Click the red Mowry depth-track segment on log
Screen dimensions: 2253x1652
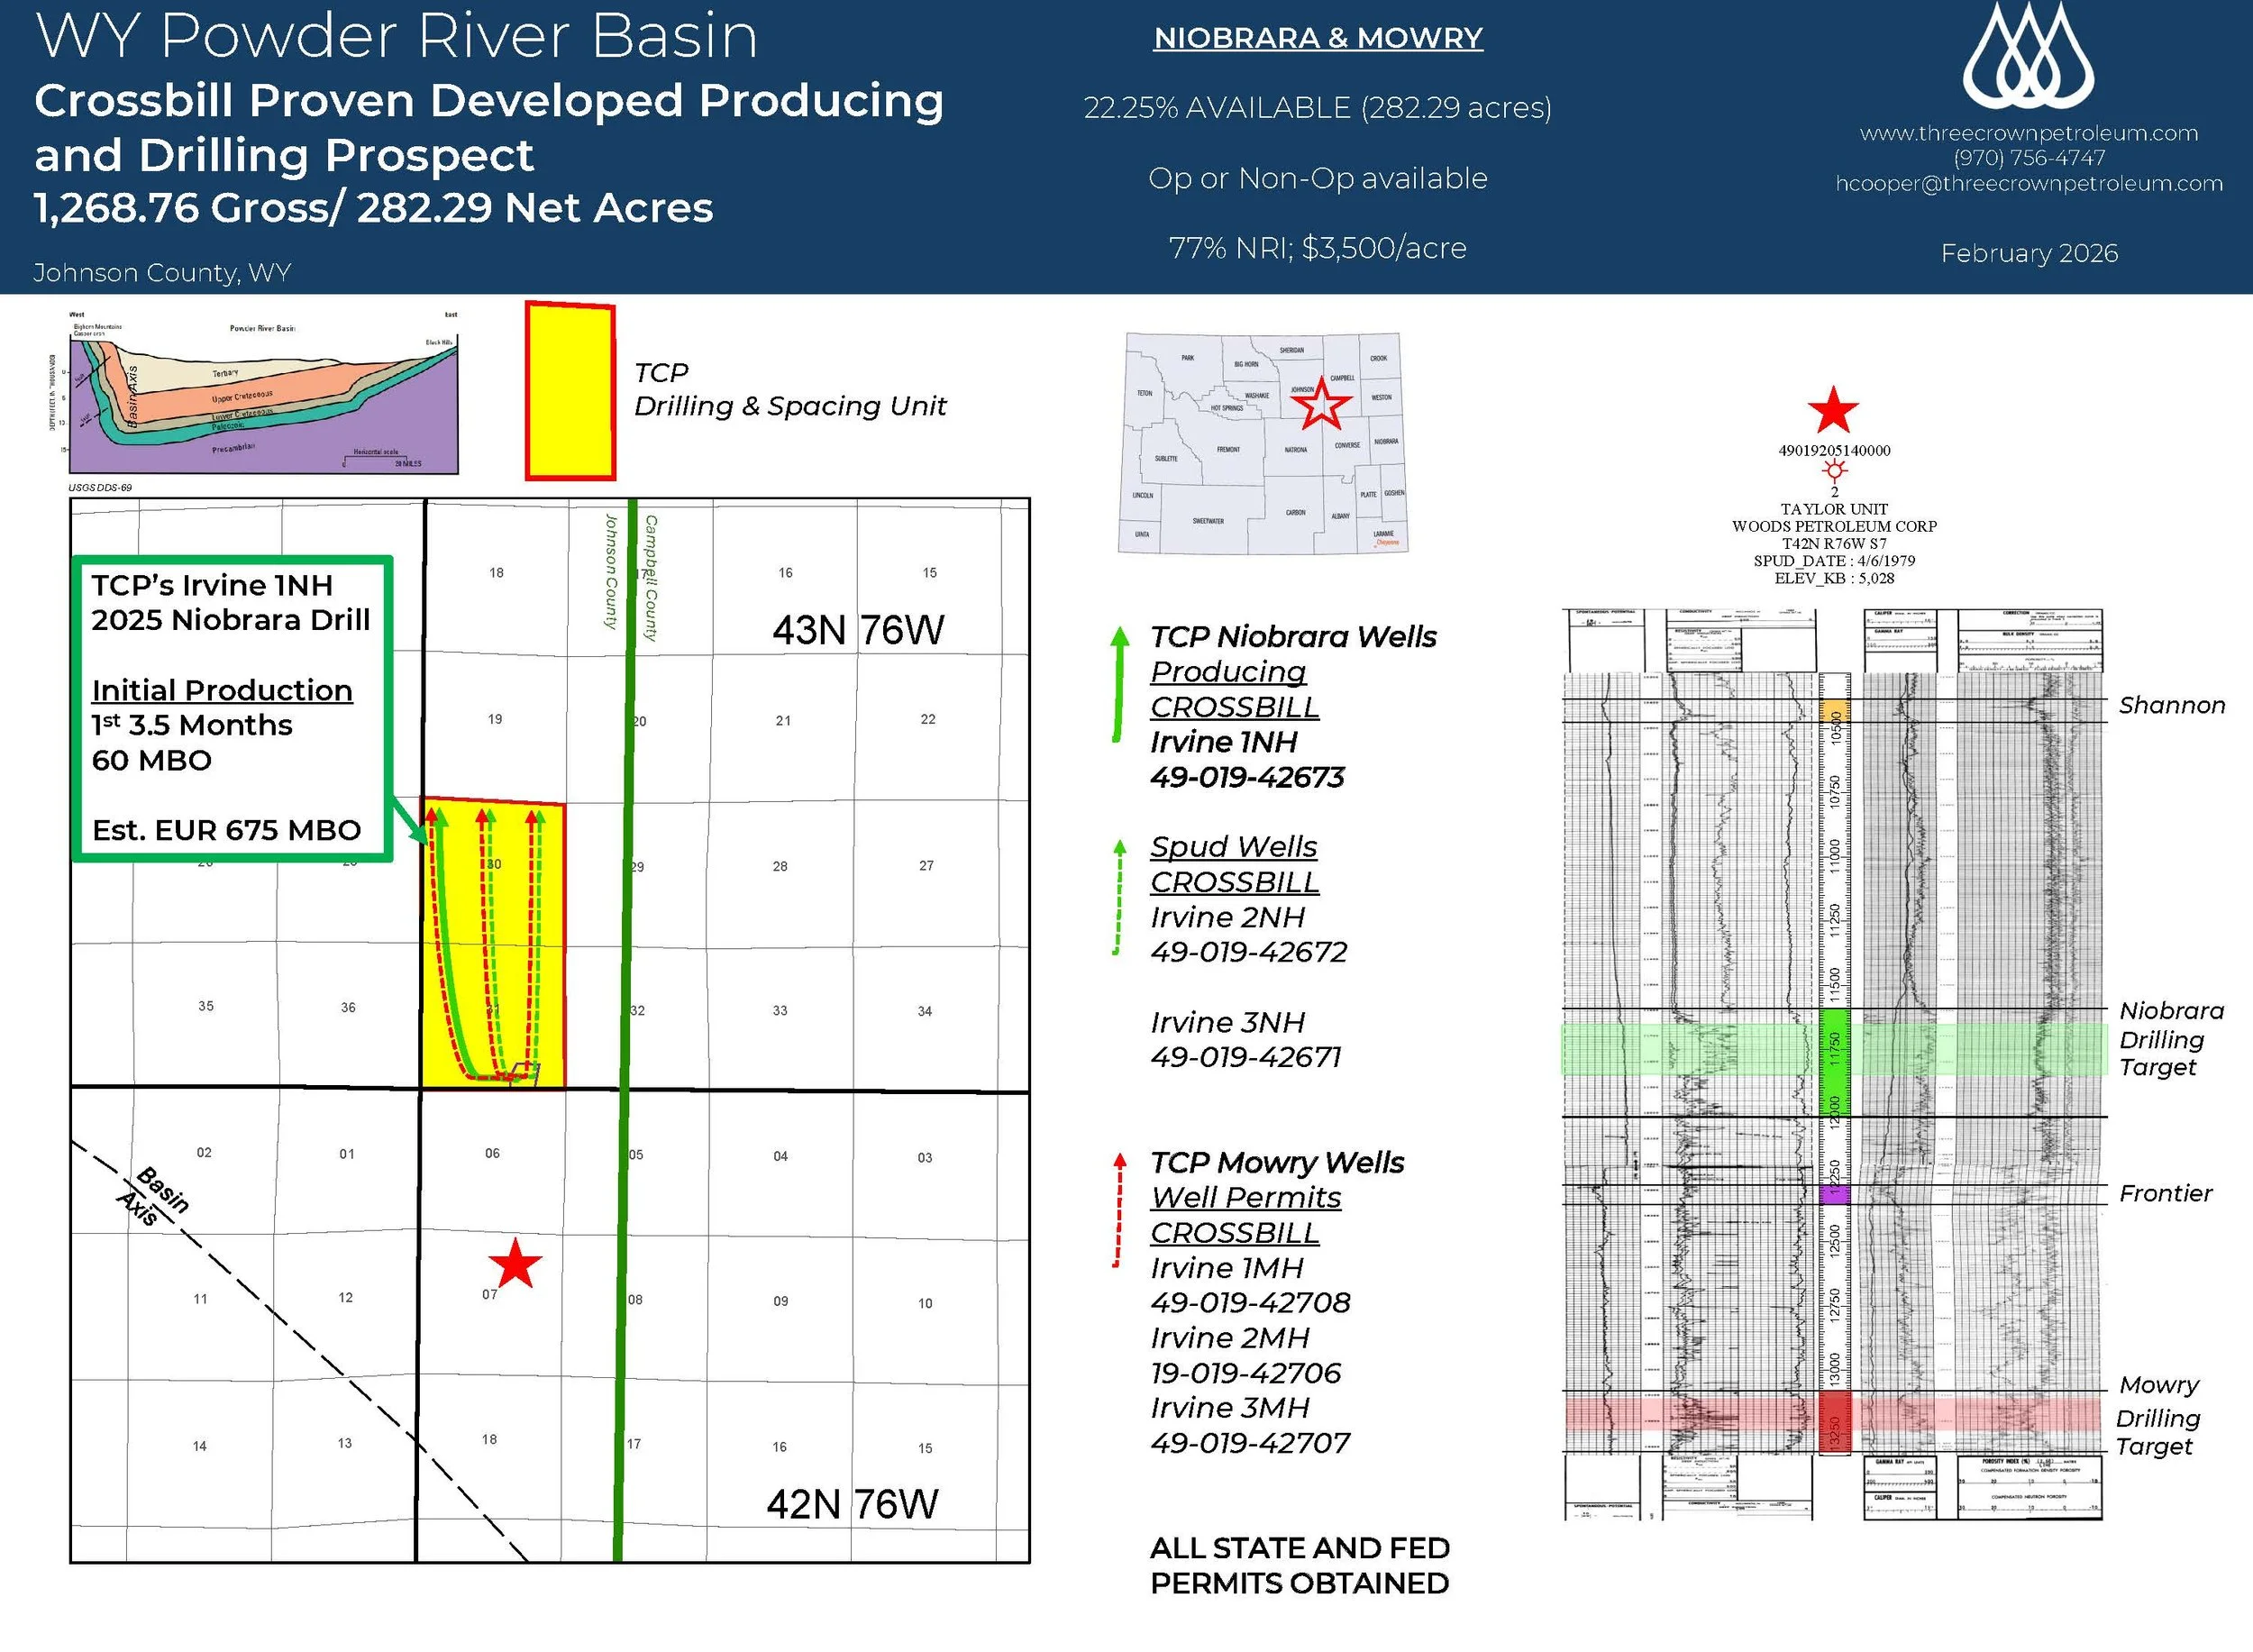click(x=1834, y=1420)
